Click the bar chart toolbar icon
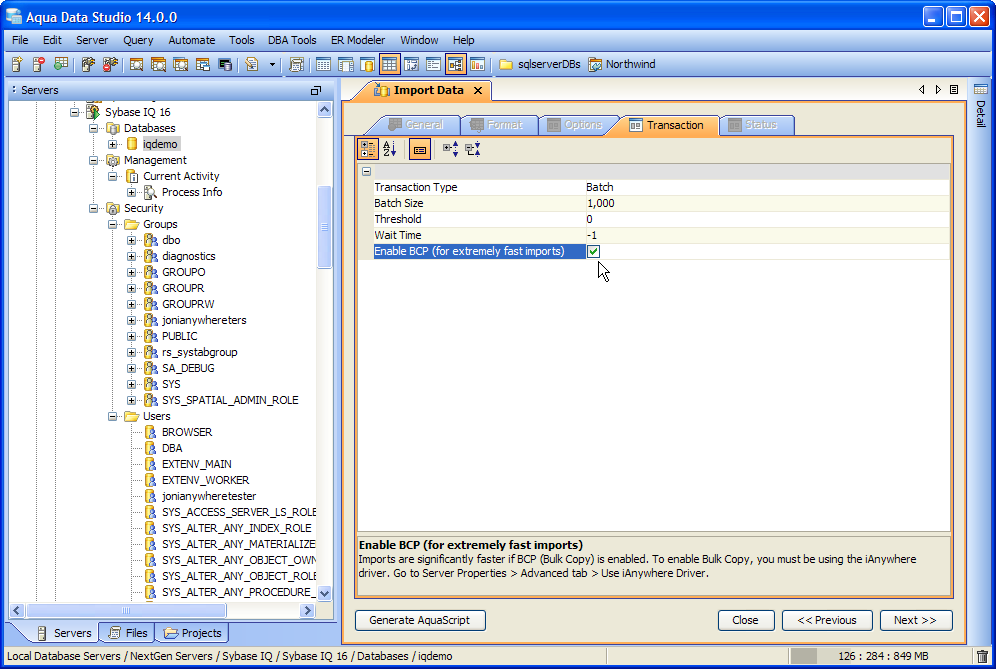 [478, 64]
